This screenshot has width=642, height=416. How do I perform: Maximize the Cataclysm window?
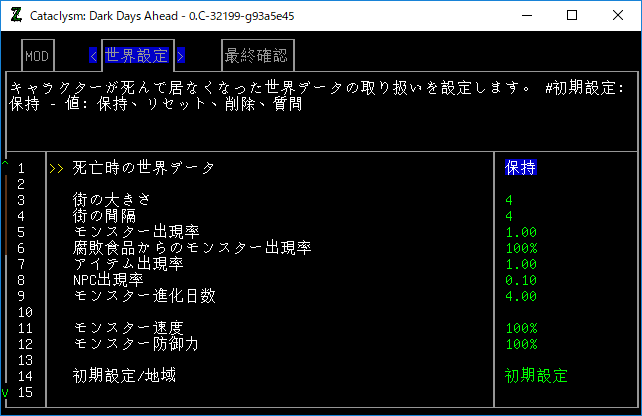point(572,15)
